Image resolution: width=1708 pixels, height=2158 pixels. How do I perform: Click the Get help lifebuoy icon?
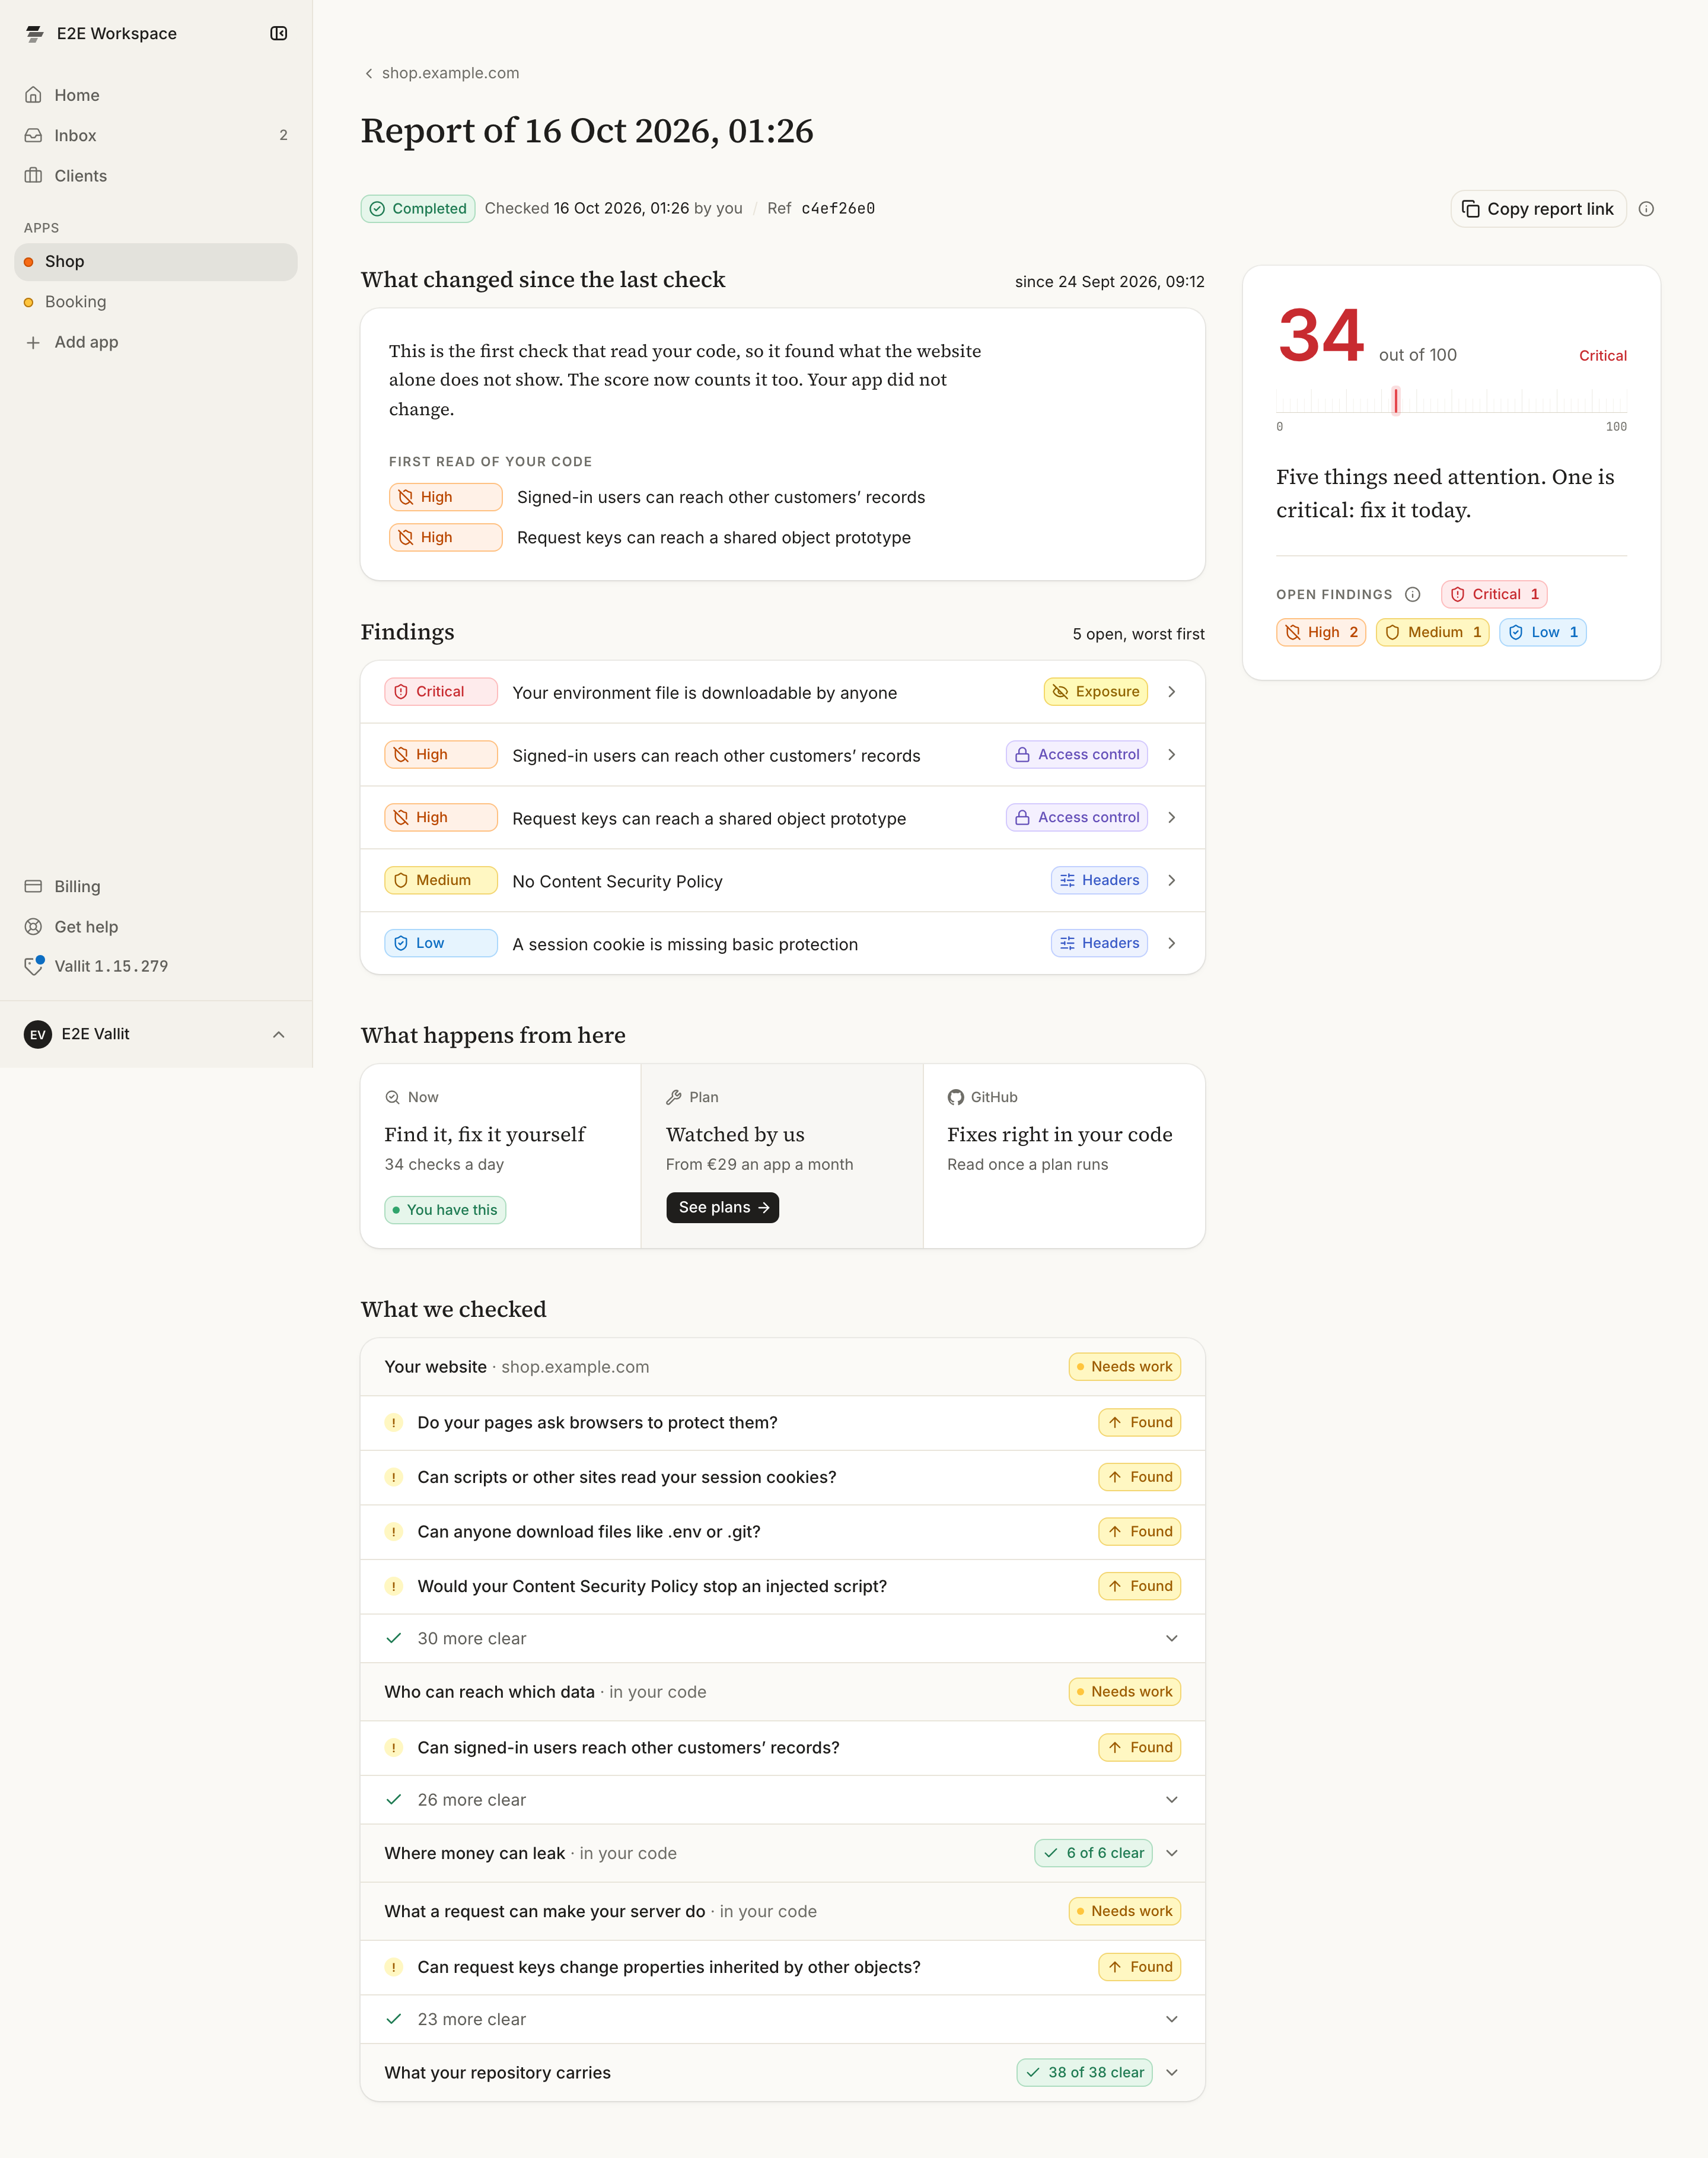pos(33,927)
